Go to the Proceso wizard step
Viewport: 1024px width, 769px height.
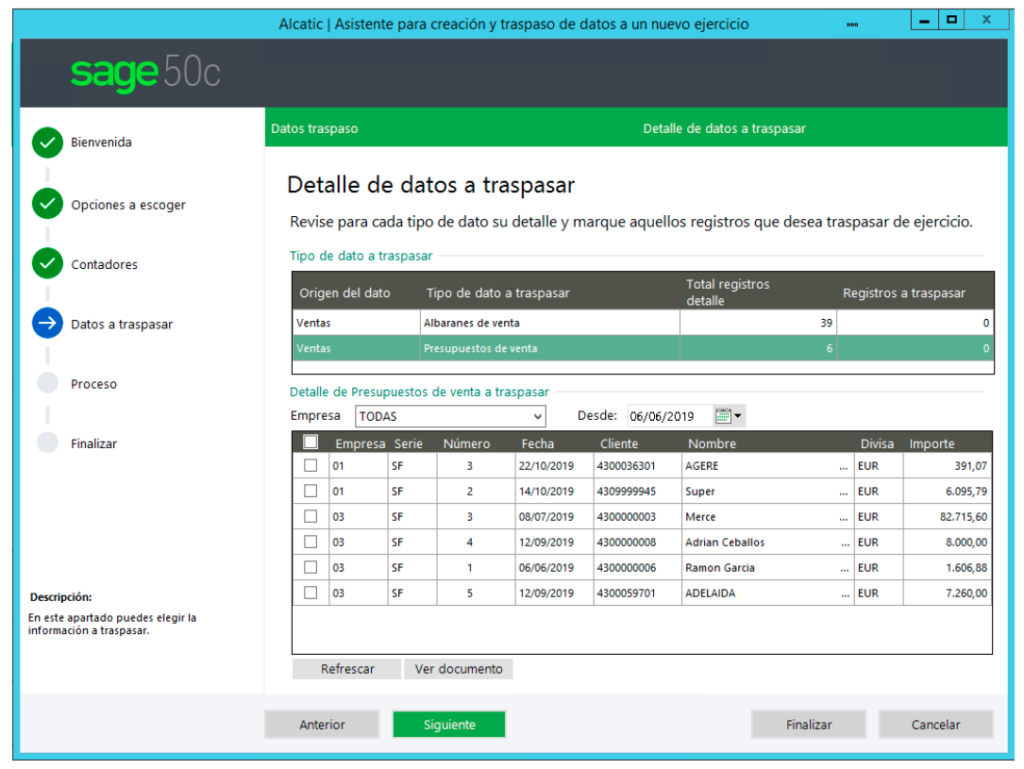(94, 384)
